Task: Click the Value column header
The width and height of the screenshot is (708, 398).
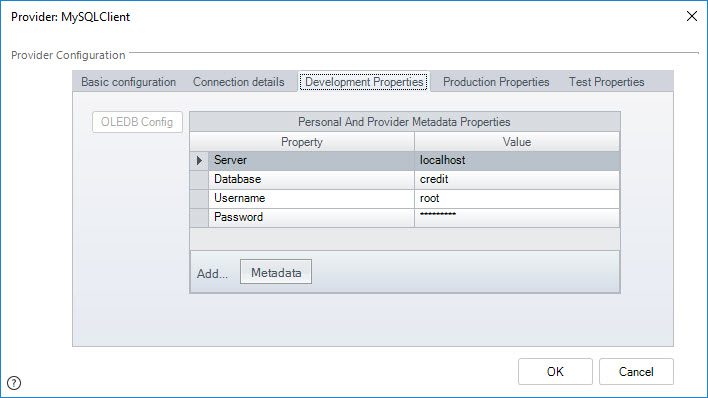Action: 517,142
